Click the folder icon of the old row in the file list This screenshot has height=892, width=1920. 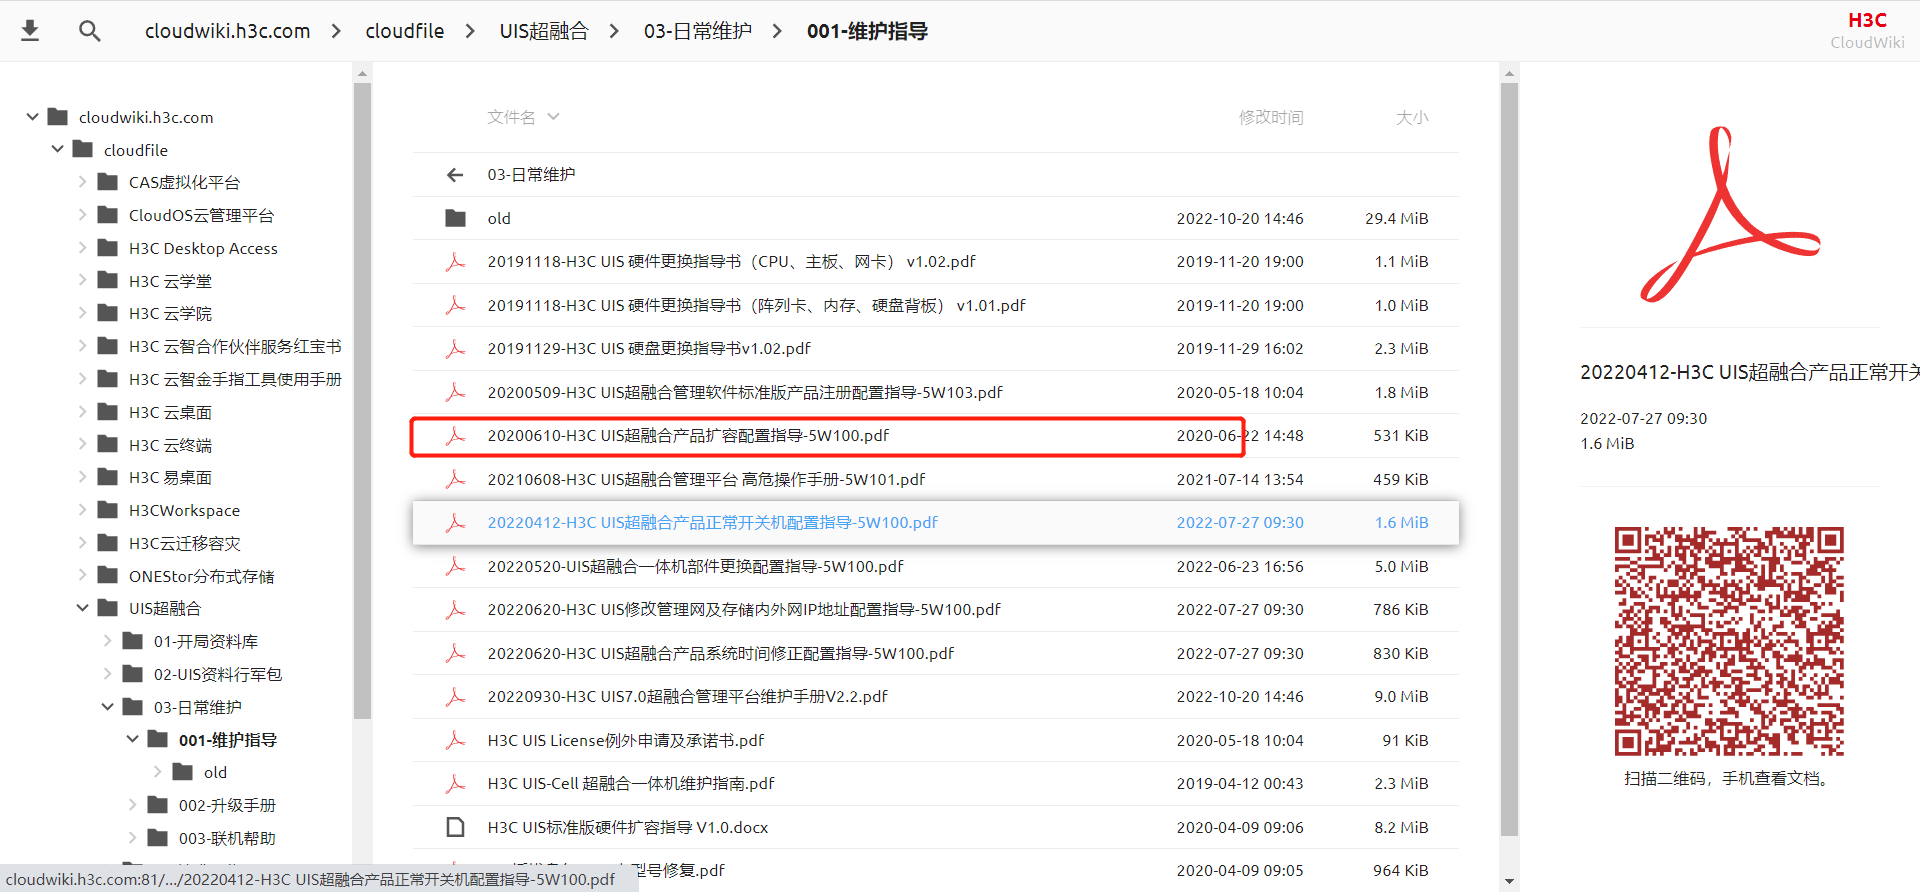point(455,218)
